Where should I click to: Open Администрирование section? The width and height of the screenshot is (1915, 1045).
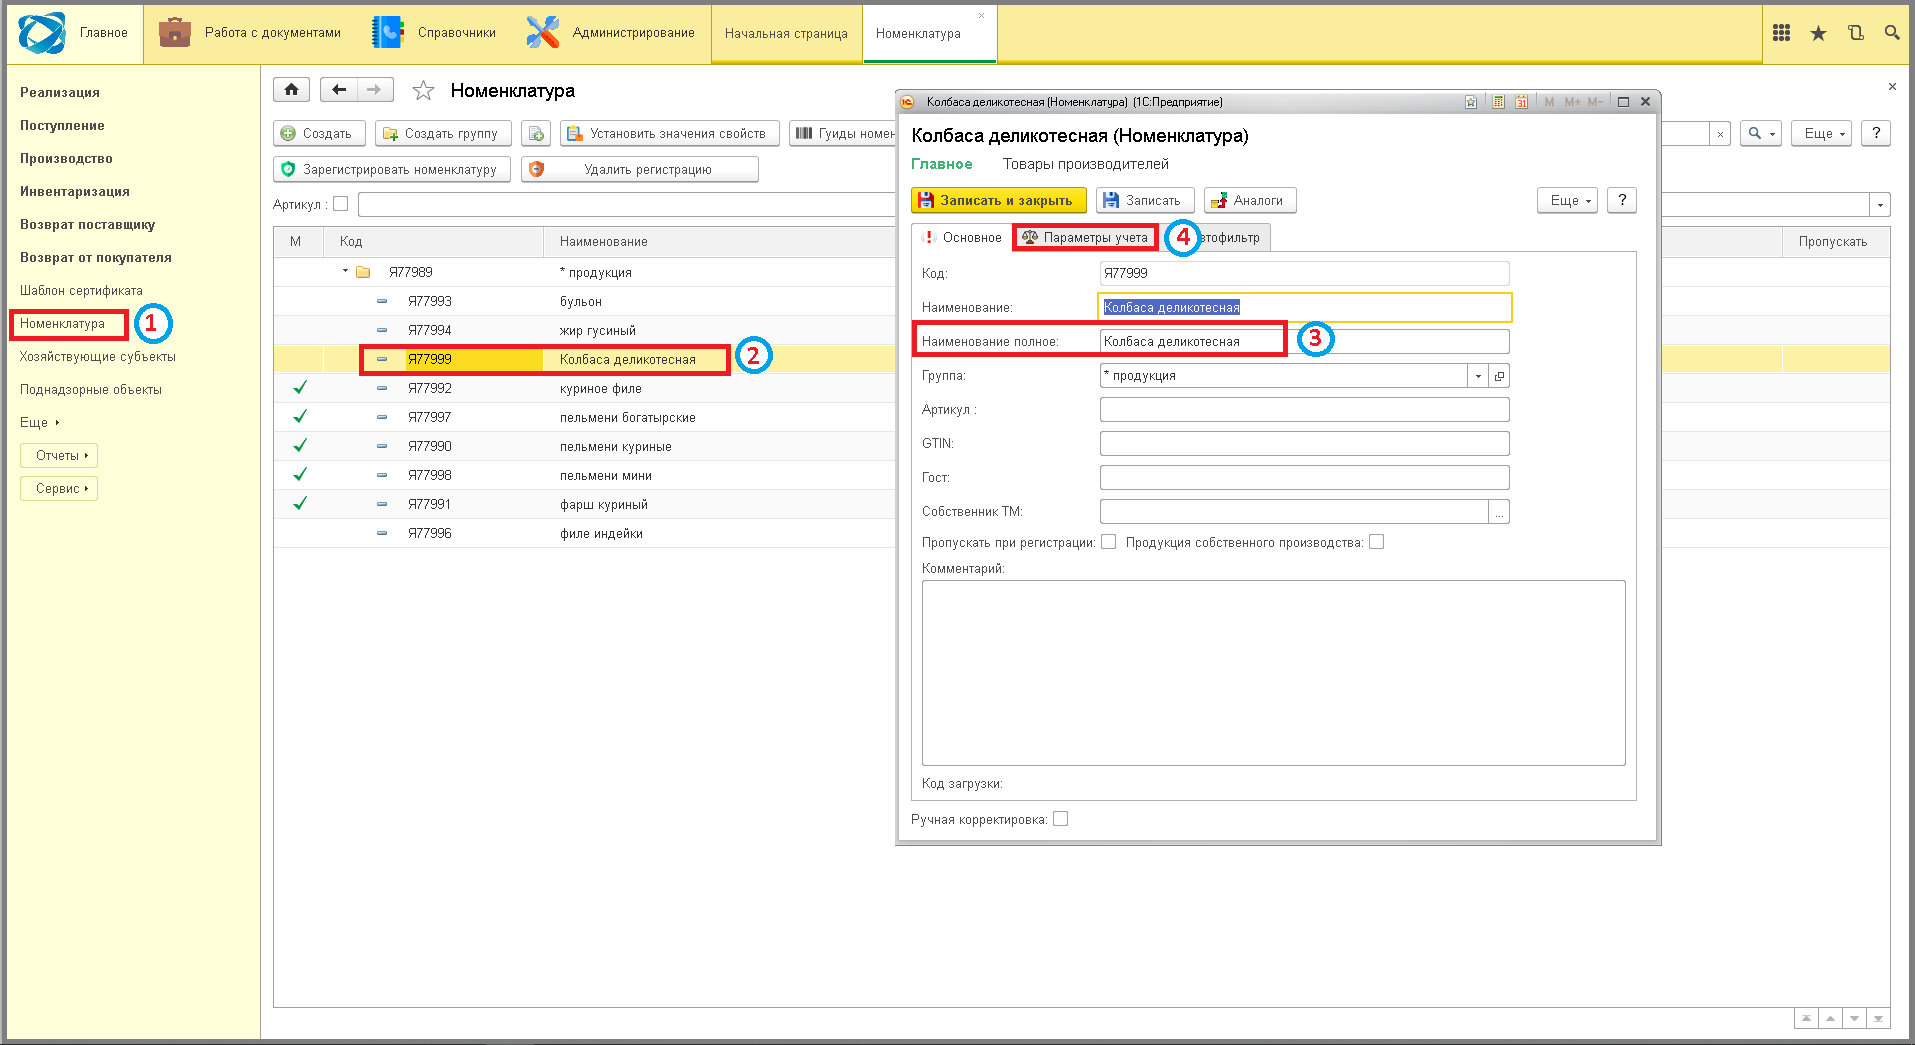(611, 33)
